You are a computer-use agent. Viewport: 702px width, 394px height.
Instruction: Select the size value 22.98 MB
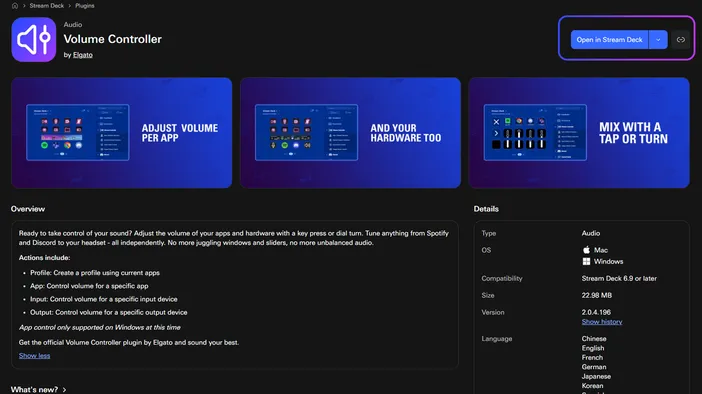[596, 296]
